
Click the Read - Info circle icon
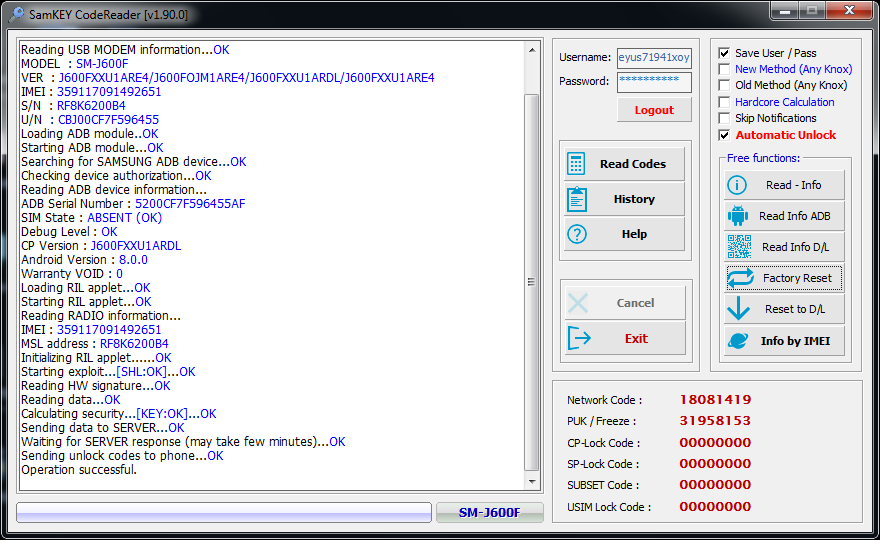737,185
